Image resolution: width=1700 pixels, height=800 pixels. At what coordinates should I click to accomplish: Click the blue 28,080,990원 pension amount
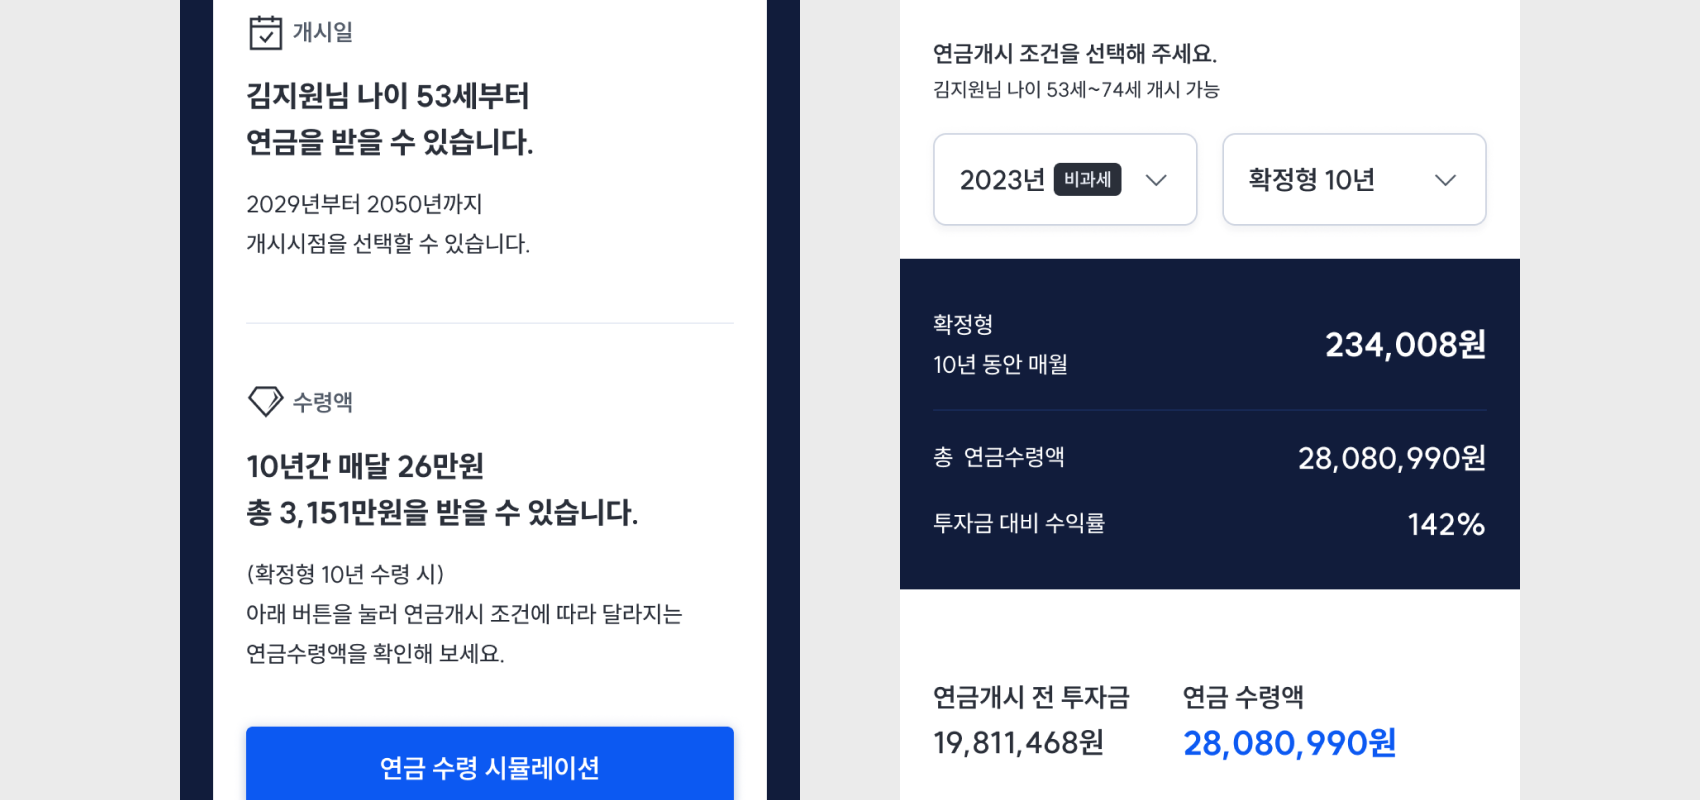coord(1290,743)
